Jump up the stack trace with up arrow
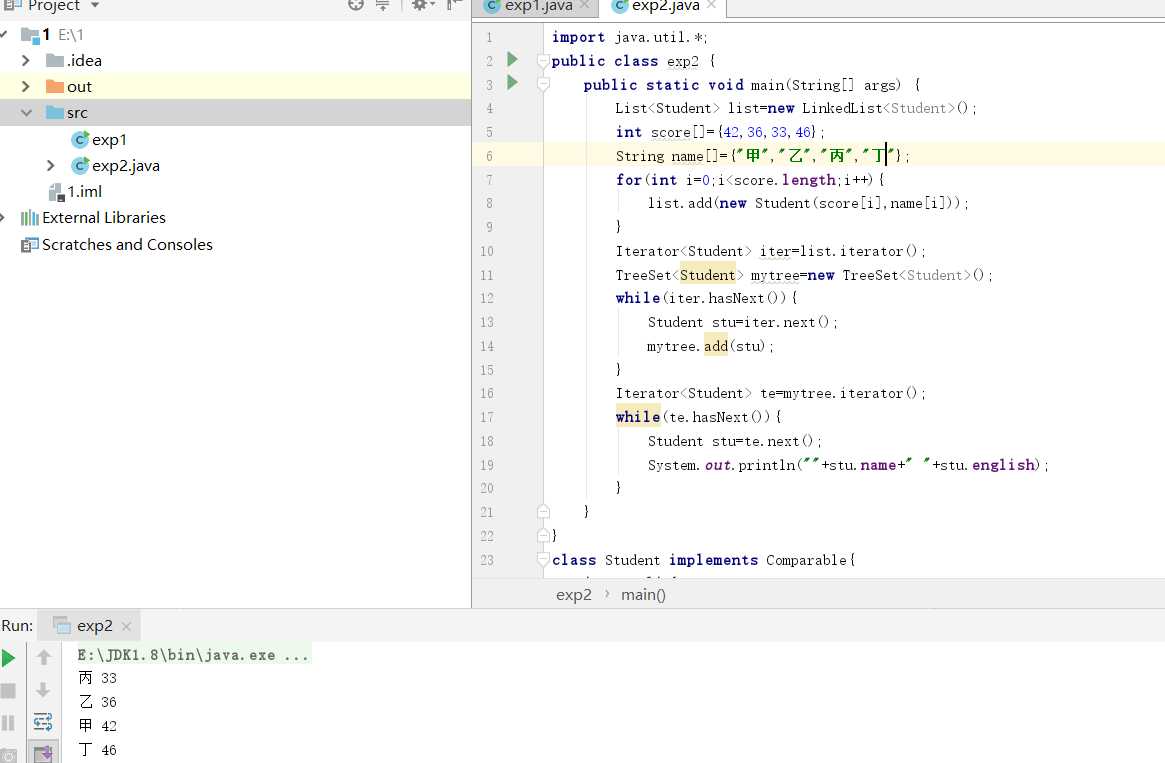1165x763 pixels. click(43, 657)
